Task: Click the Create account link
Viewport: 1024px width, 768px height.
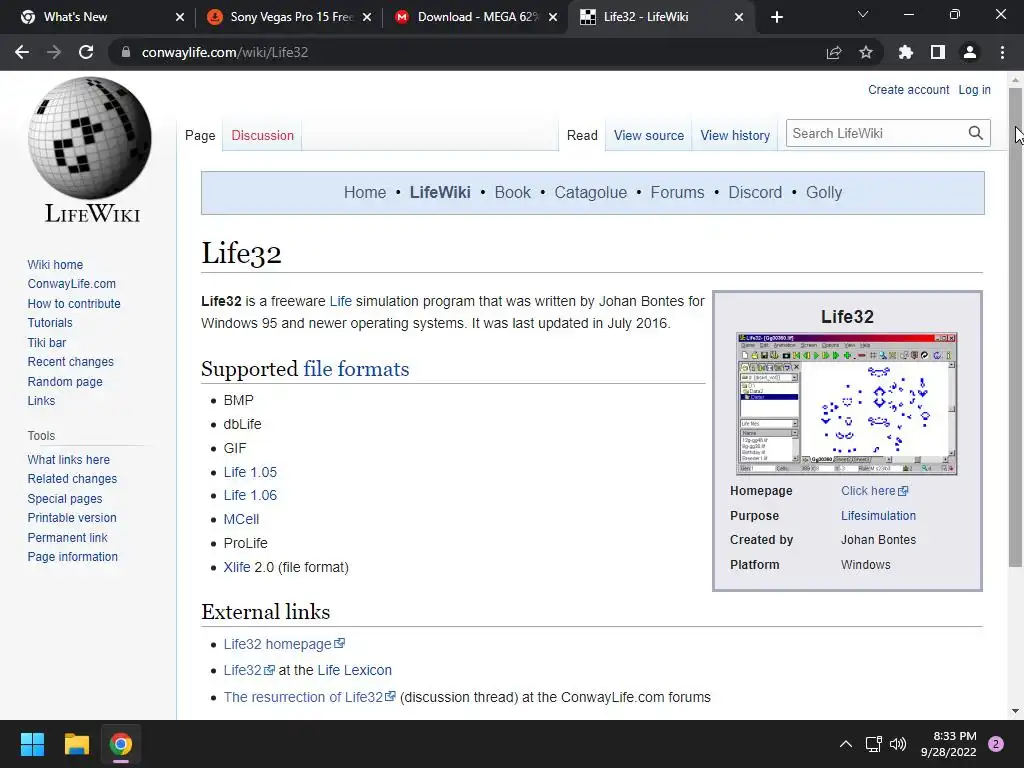Action: [908, 89]
